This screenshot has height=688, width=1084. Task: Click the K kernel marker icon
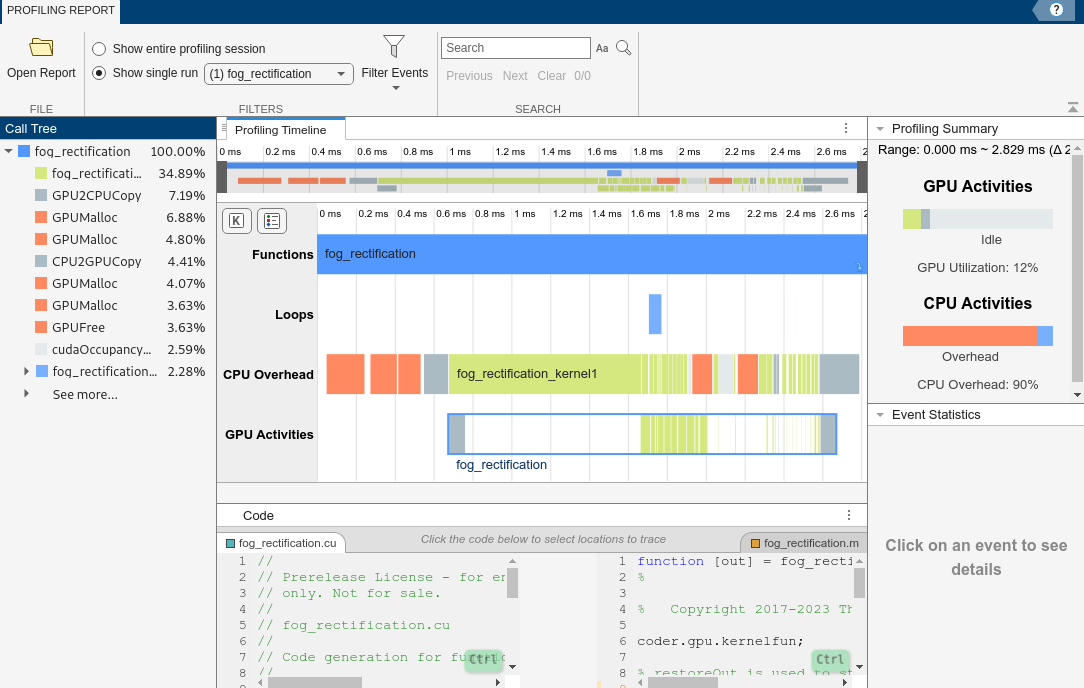pyautogui.click(x=236, y=220)
